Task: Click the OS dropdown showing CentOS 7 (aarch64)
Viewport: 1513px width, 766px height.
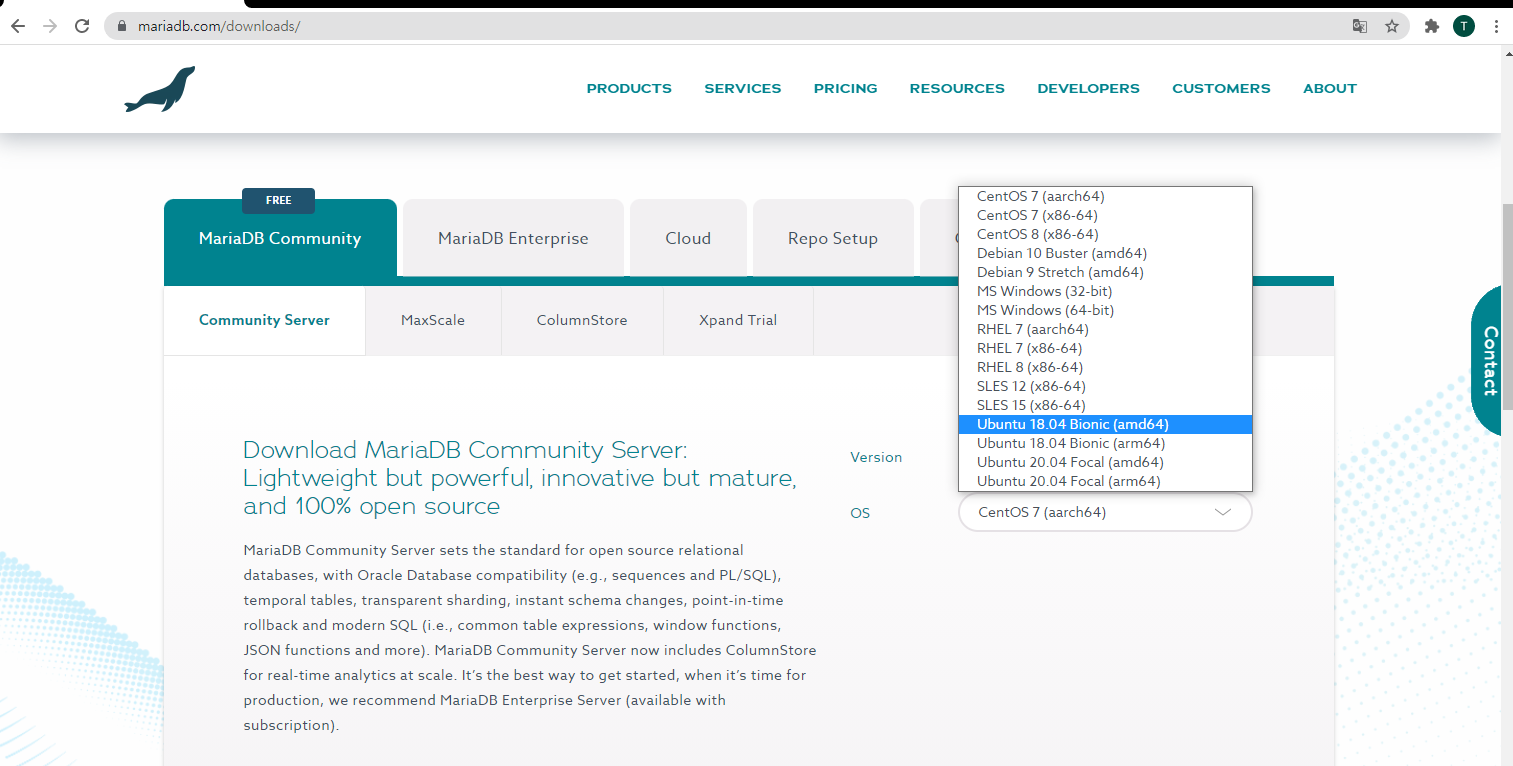Action: tap(1105, 512)
